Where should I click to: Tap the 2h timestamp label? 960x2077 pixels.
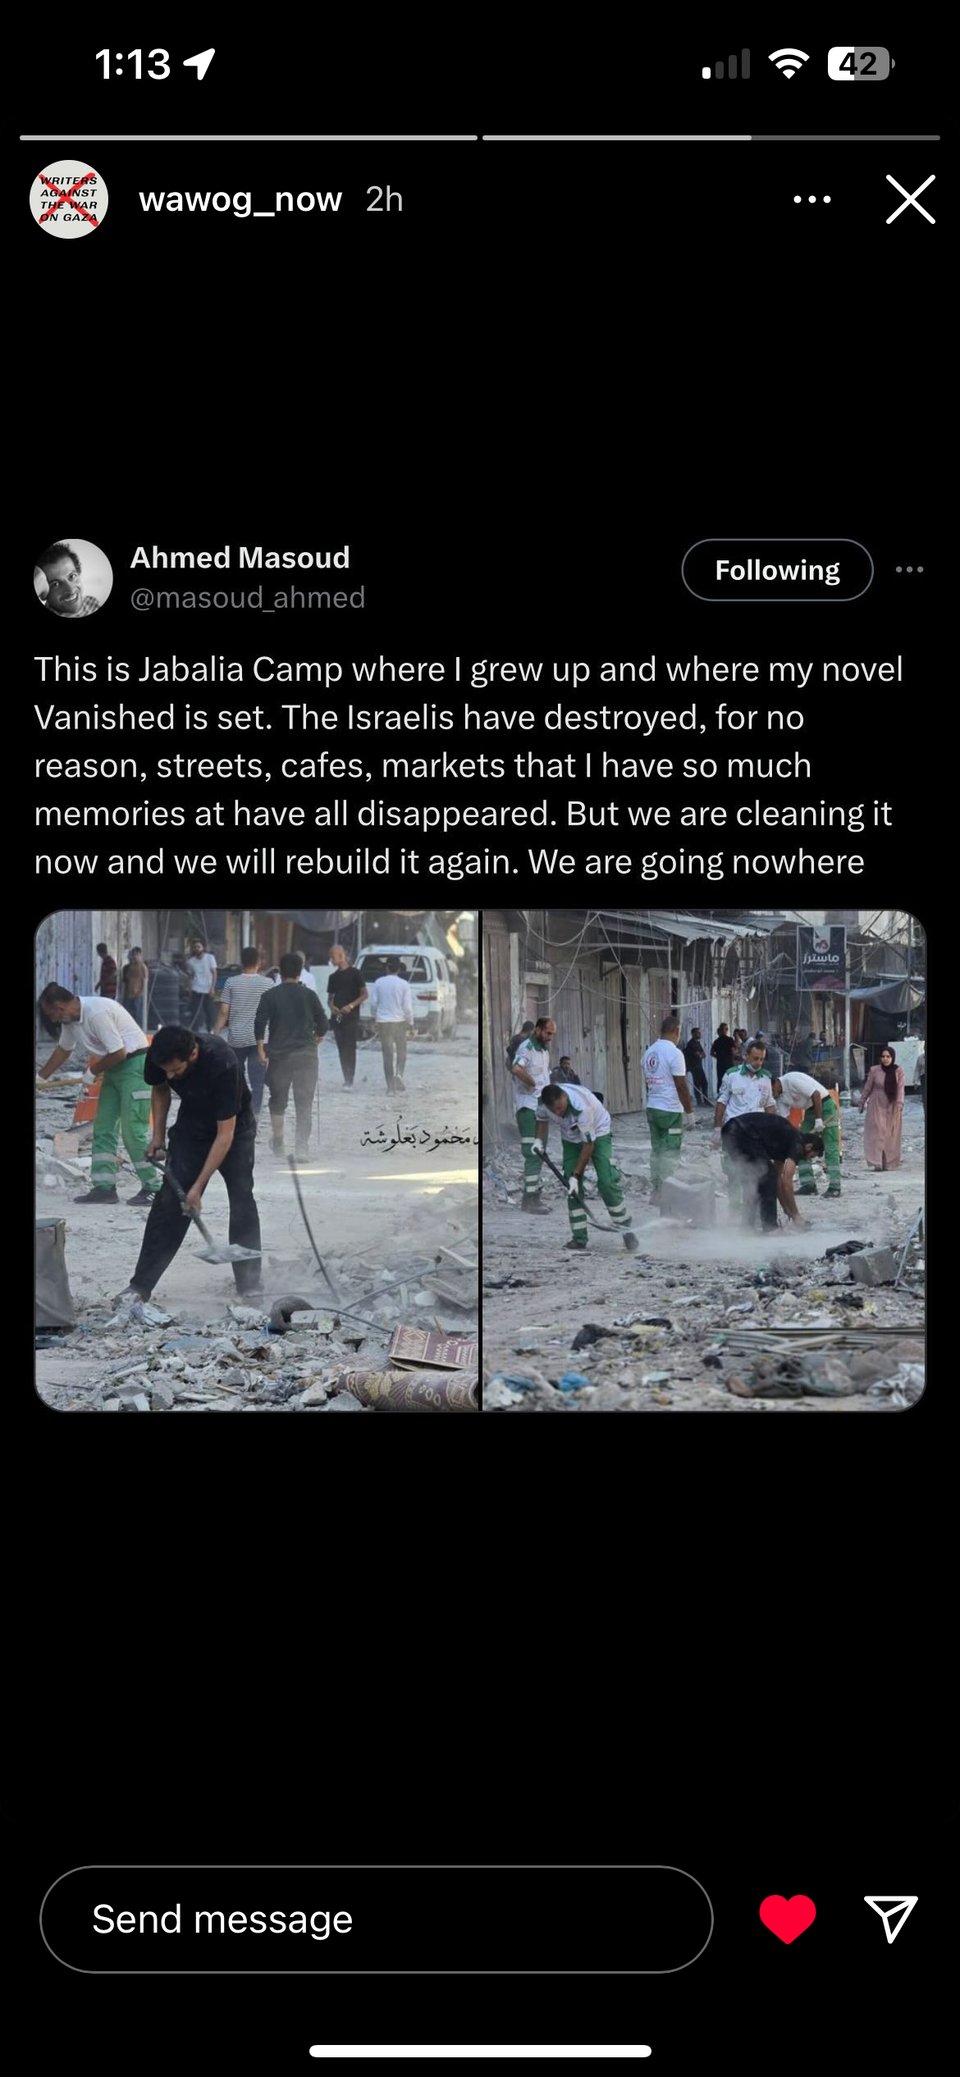384,199
